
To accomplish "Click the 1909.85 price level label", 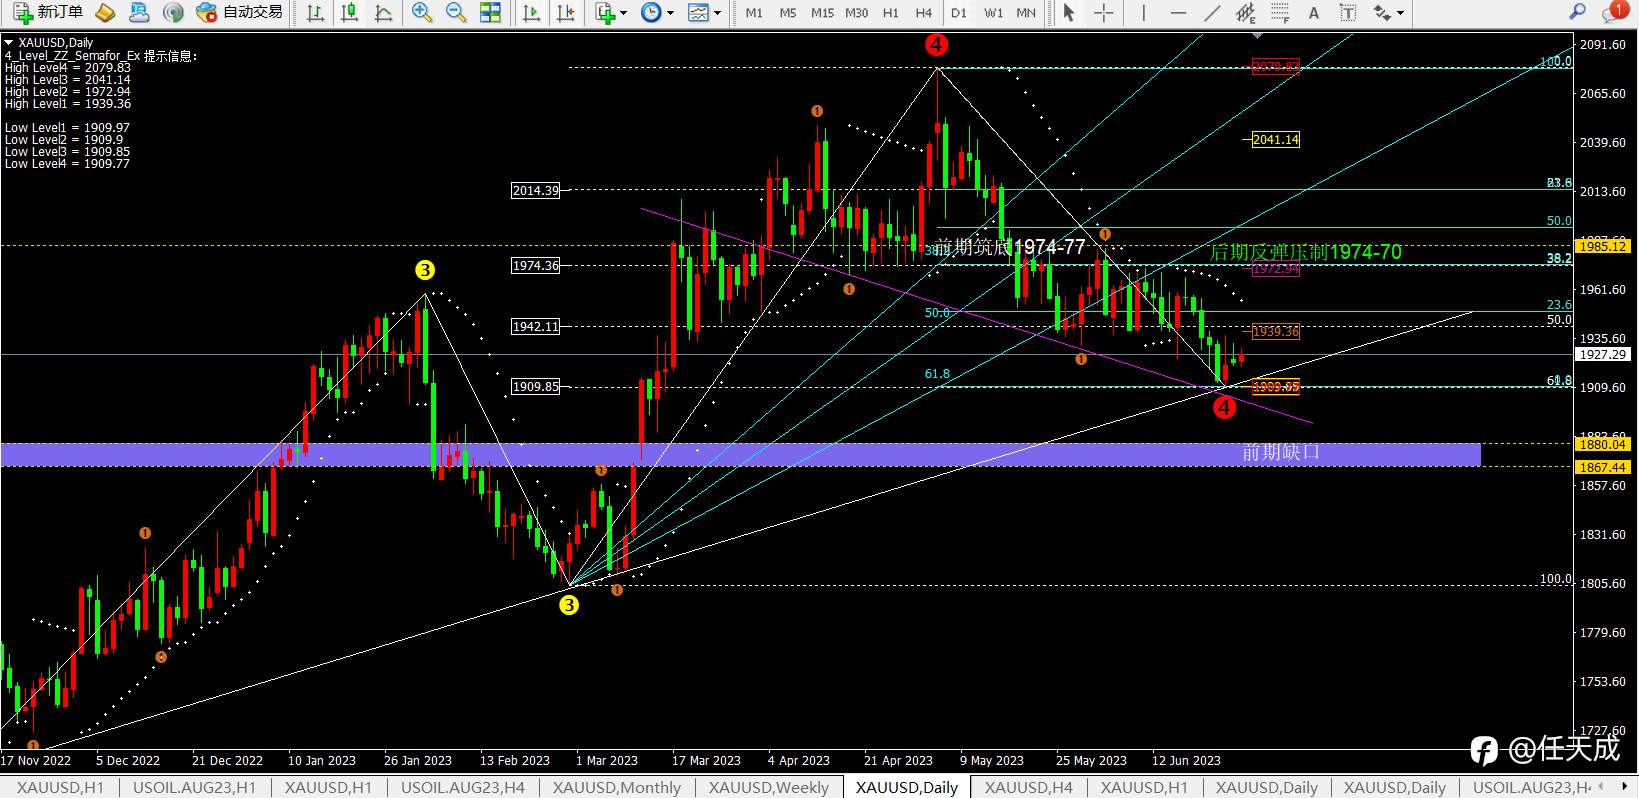I will coord(536,386).
